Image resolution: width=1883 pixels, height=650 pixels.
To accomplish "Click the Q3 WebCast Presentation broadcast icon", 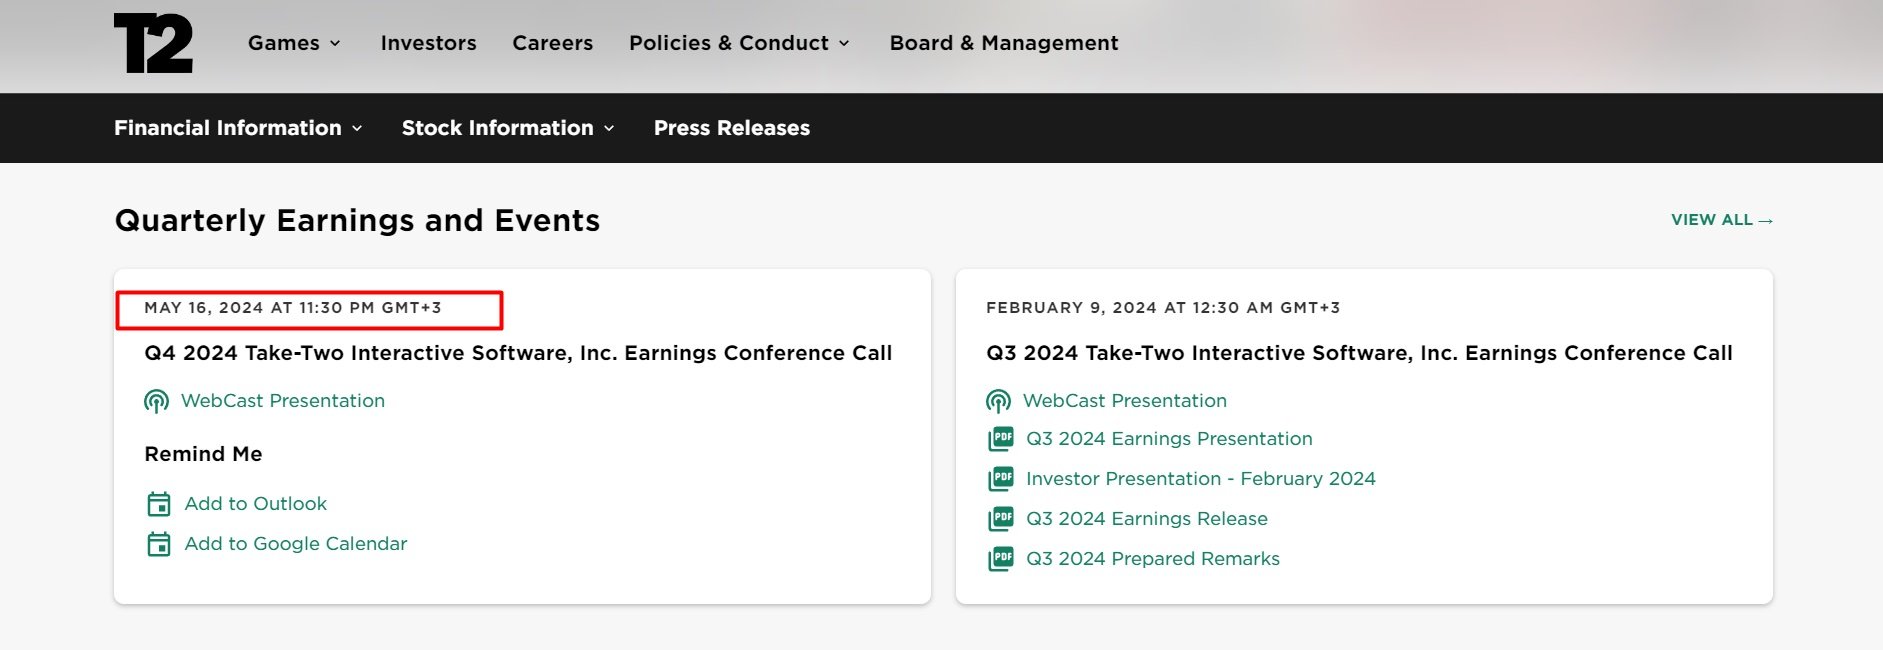I will tap(998, 401).
